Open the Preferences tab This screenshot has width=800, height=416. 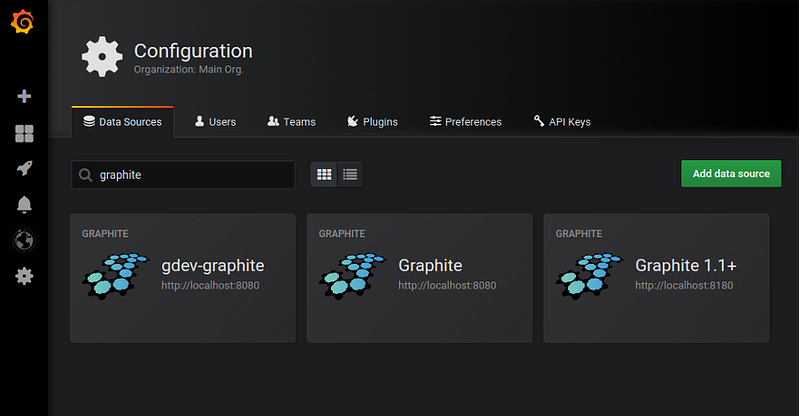coord(465,122)
